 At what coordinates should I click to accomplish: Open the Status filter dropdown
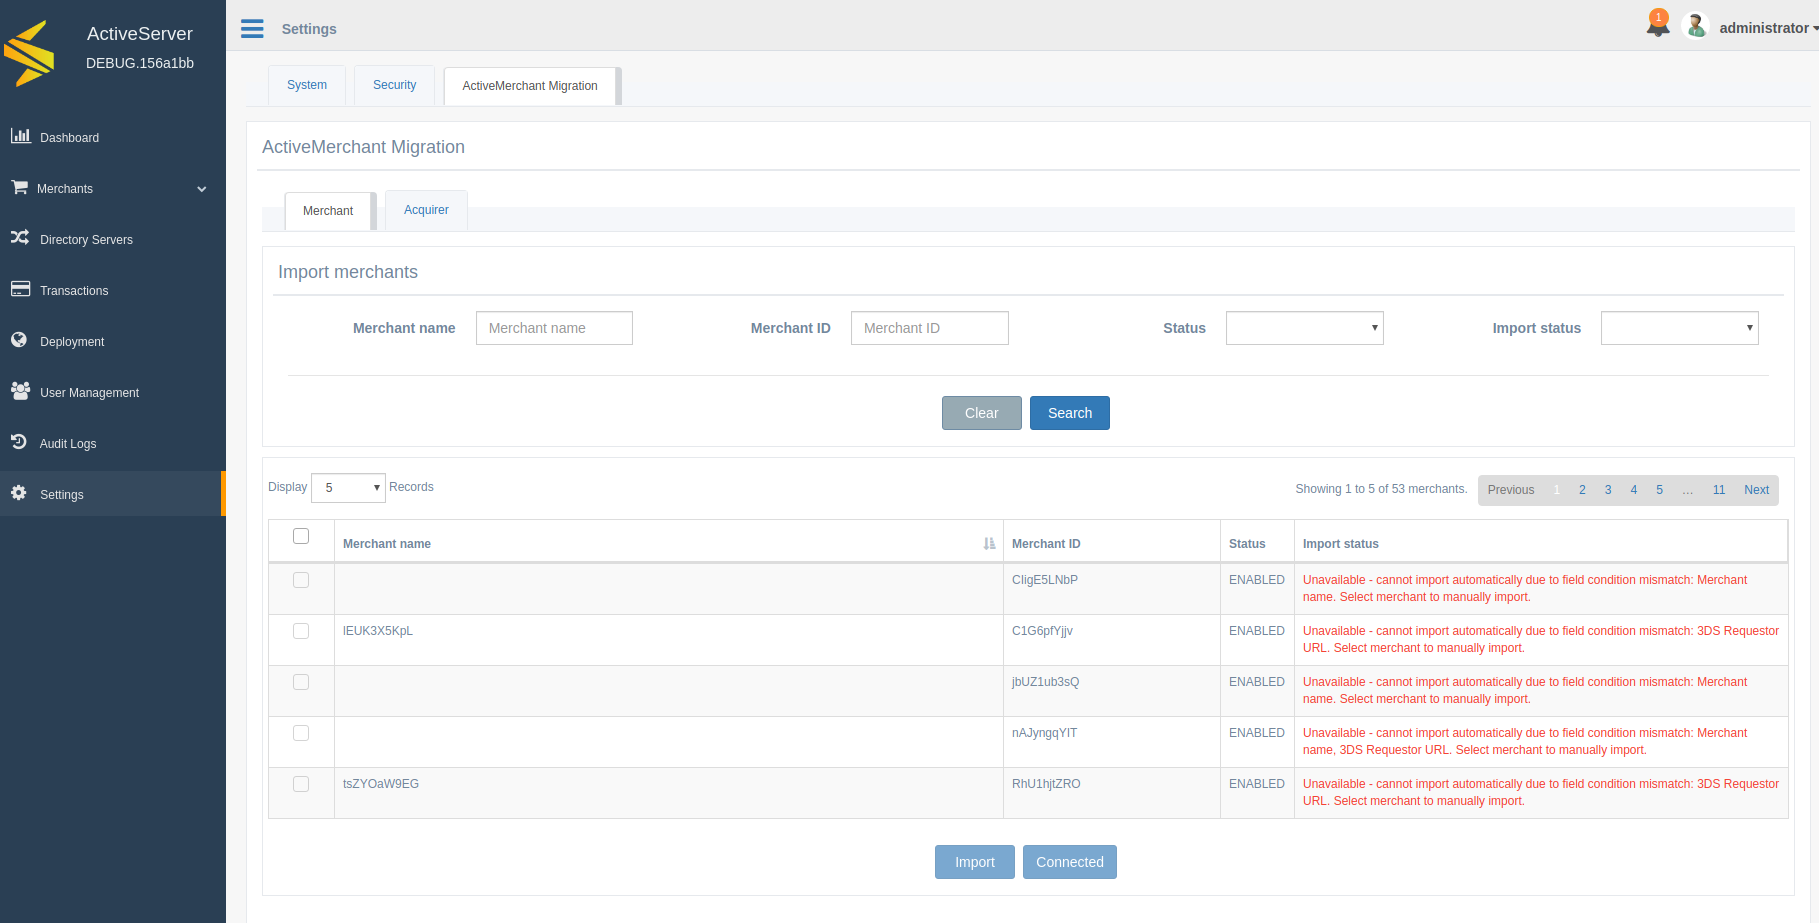tap(1304, 327)
